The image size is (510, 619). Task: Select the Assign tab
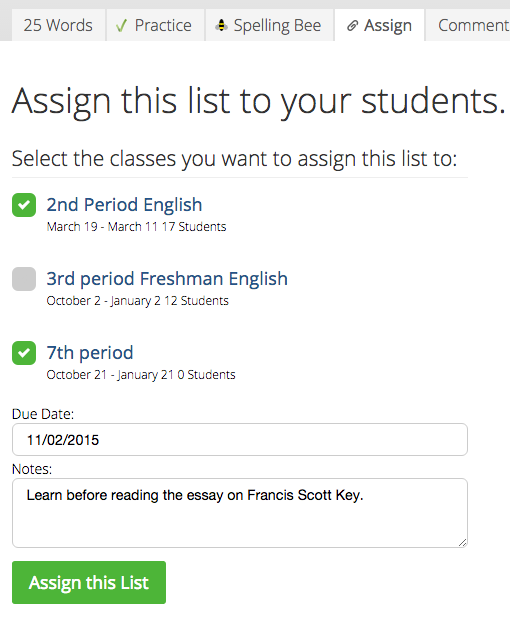point(379,25)
